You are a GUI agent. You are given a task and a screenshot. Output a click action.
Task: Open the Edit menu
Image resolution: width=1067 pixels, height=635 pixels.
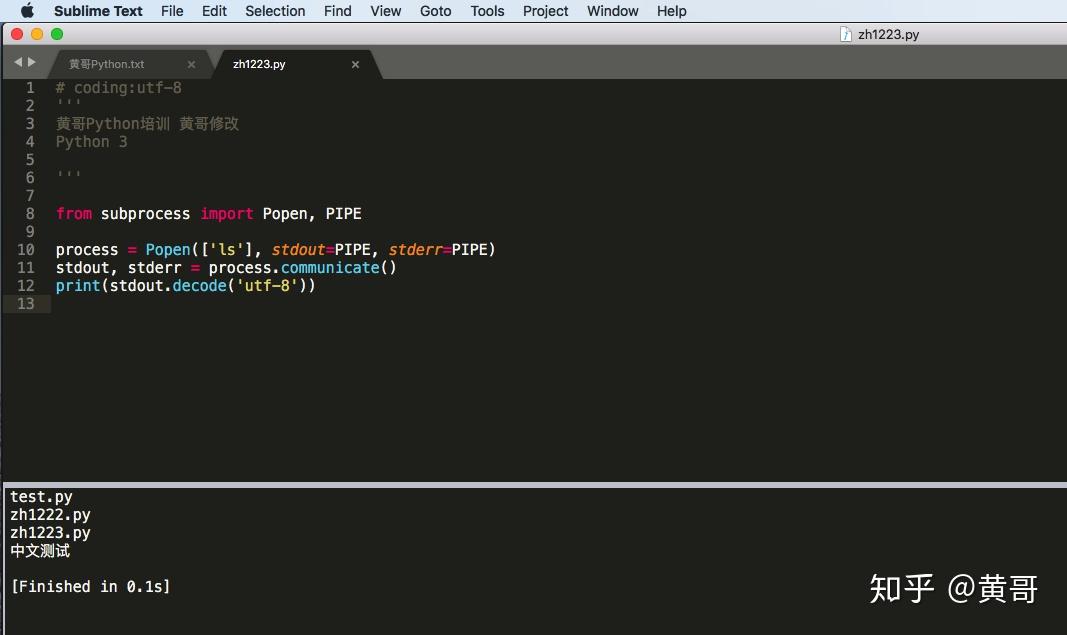[214, 11]
